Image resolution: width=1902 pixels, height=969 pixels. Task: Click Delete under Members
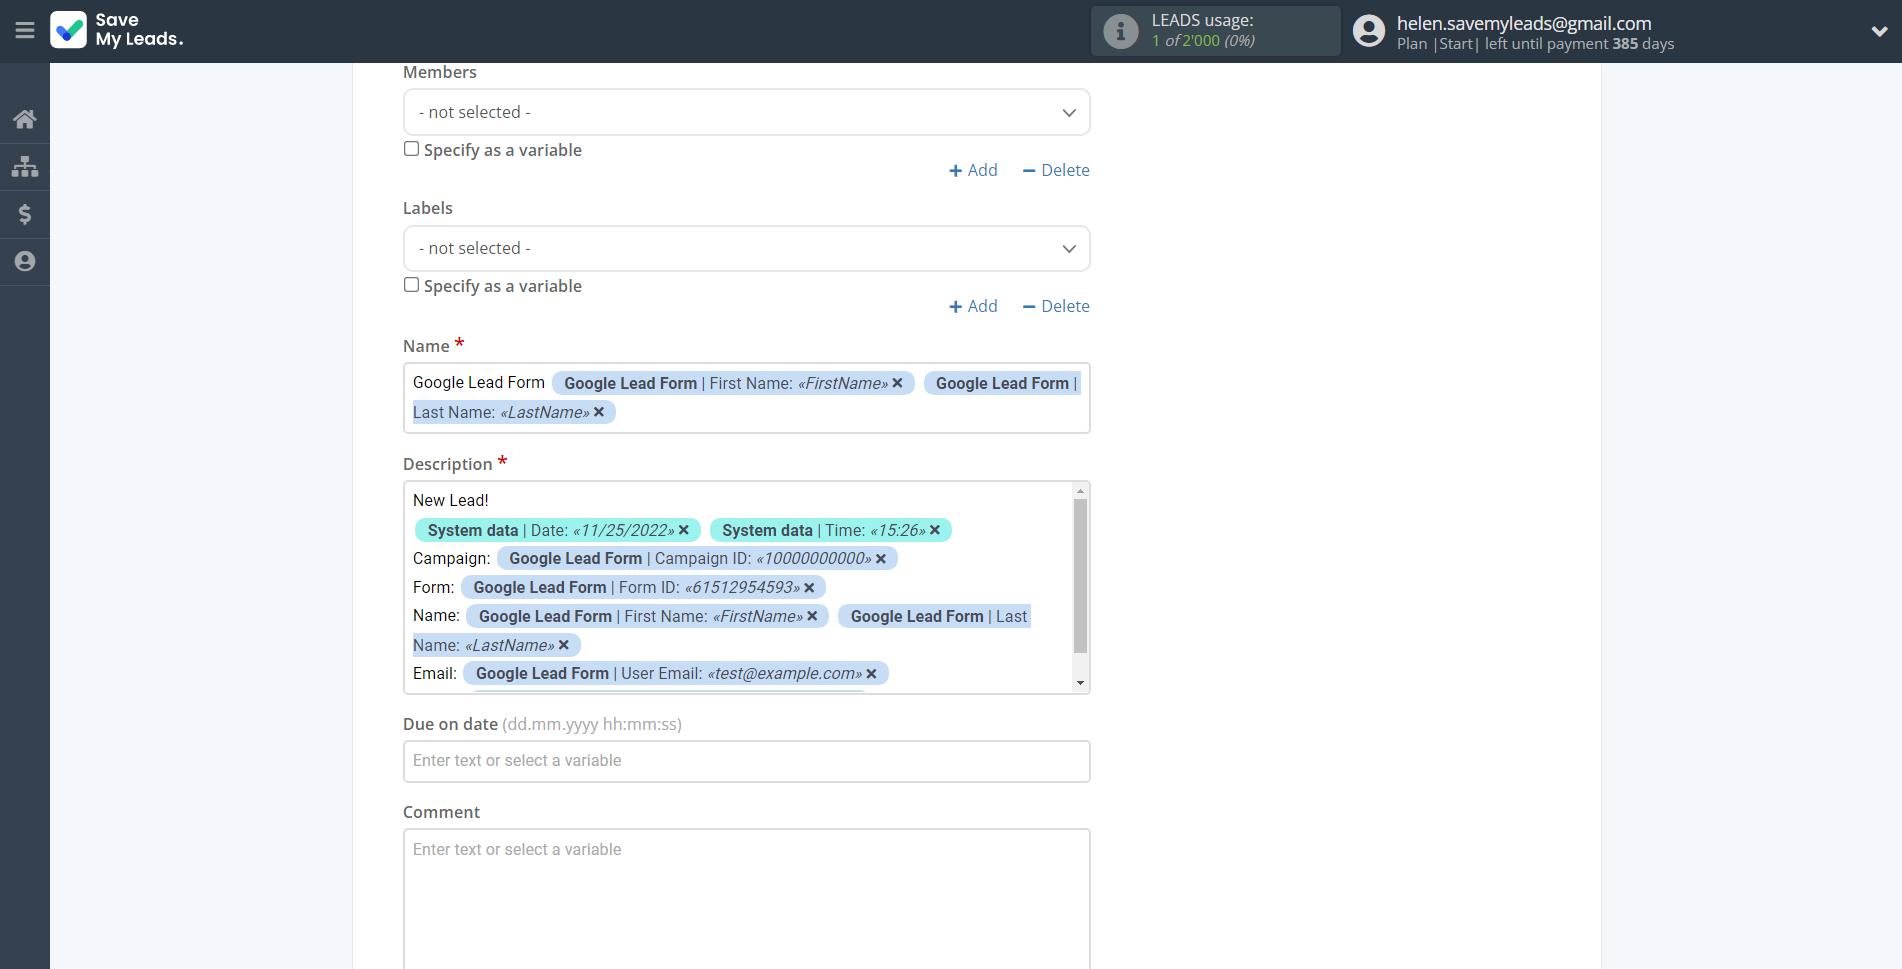[x=1056, y=170]
